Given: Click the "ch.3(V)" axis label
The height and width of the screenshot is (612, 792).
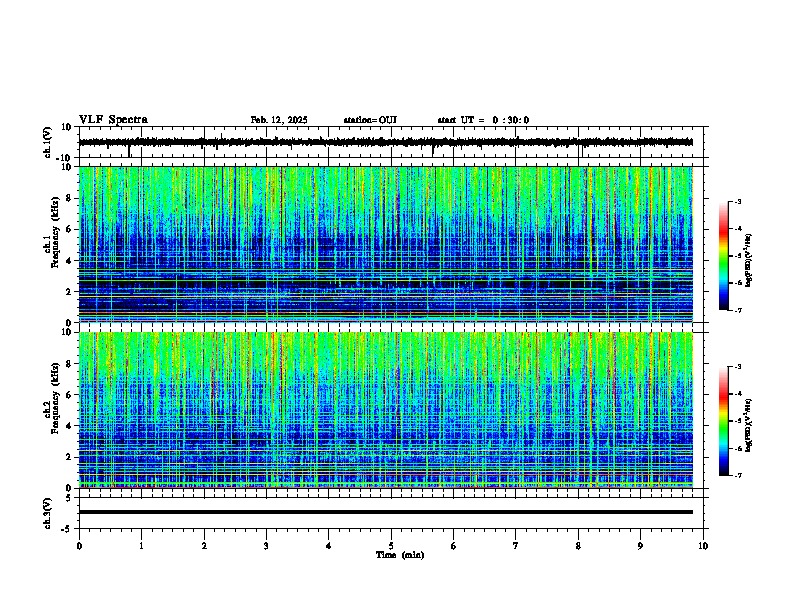Looking at the screenshot, I should 48,513.
